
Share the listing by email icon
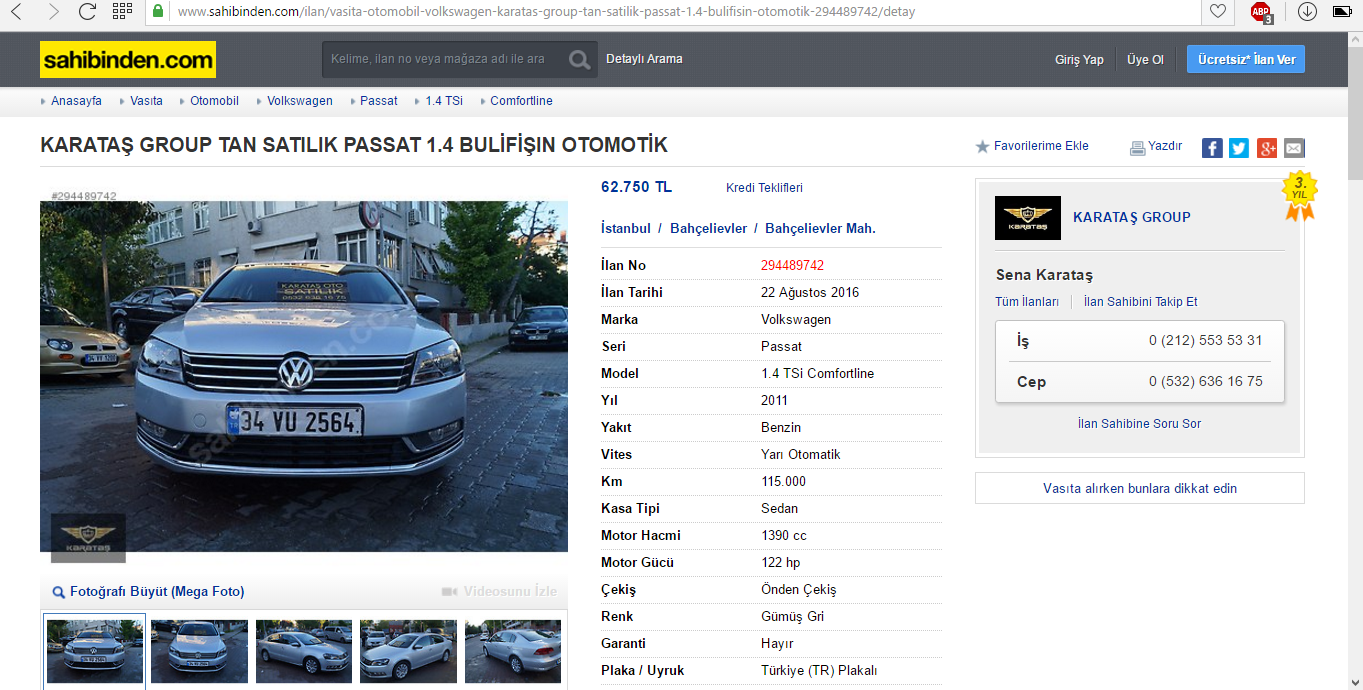point(1294,148)
